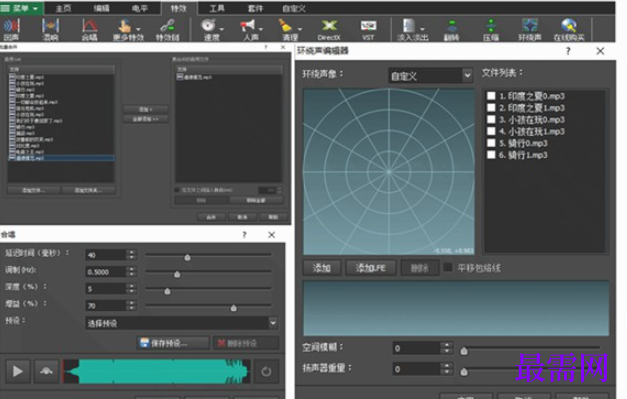Screen dimensions: 627x399
Task: Open the 特效链 effect chain tool
Action: [167, 30]
